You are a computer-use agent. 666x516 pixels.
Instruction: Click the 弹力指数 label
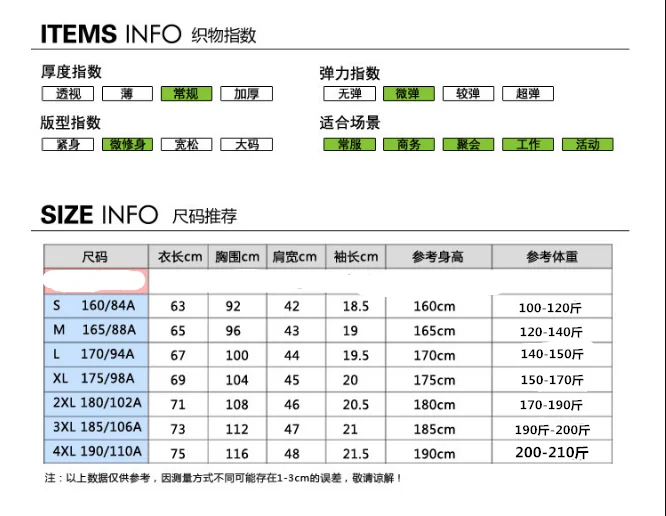(350, 73)
